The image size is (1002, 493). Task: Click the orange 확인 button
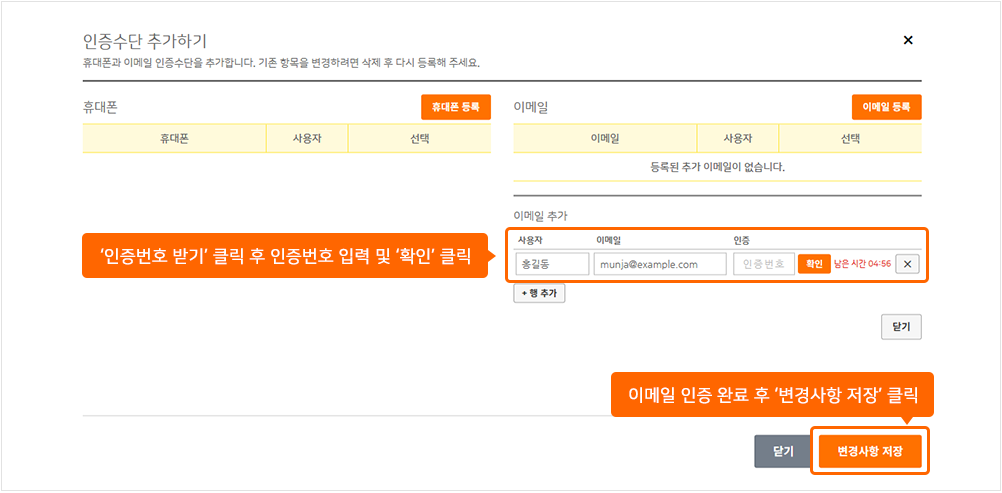tap(814, 264)
